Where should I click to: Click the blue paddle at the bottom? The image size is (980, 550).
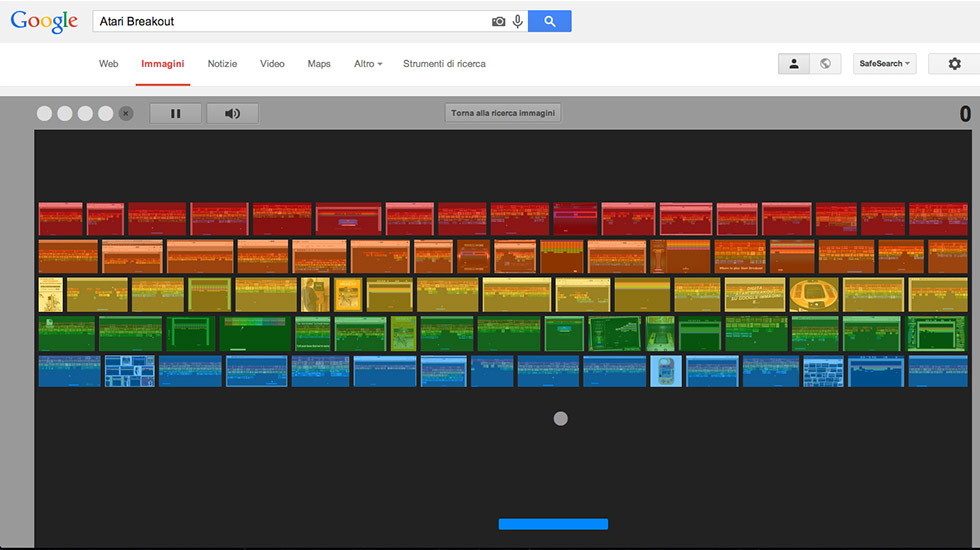[x=553, y=524]
